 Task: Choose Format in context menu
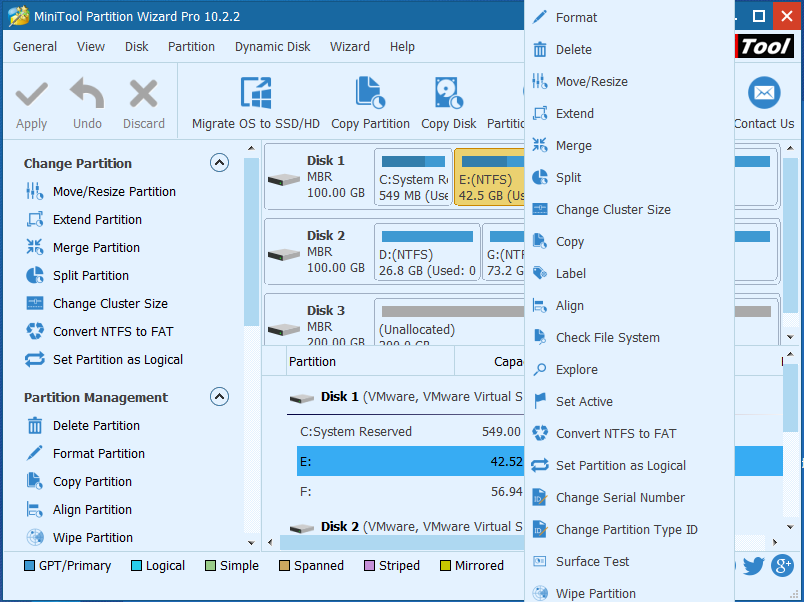click(630, 17)
